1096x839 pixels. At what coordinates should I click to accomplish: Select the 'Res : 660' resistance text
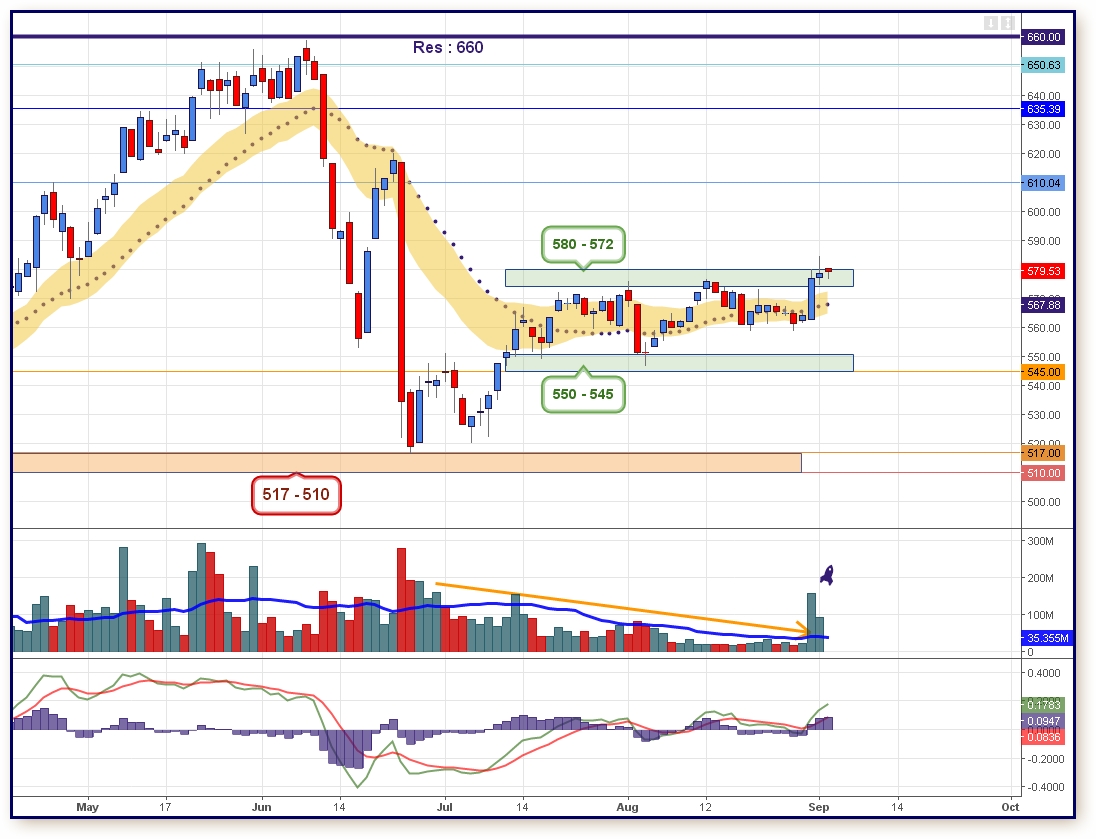tap(448, 47)
